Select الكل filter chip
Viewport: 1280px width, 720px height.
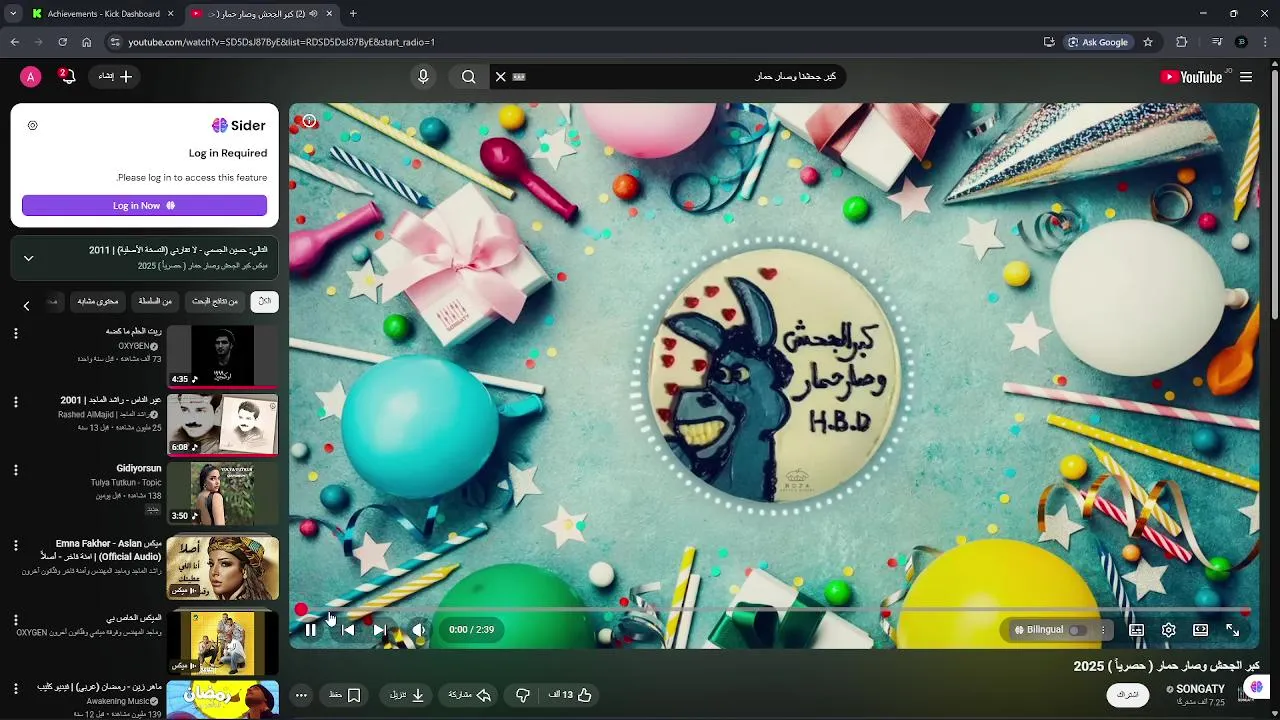pyautogui.click(x=264, y=301)
